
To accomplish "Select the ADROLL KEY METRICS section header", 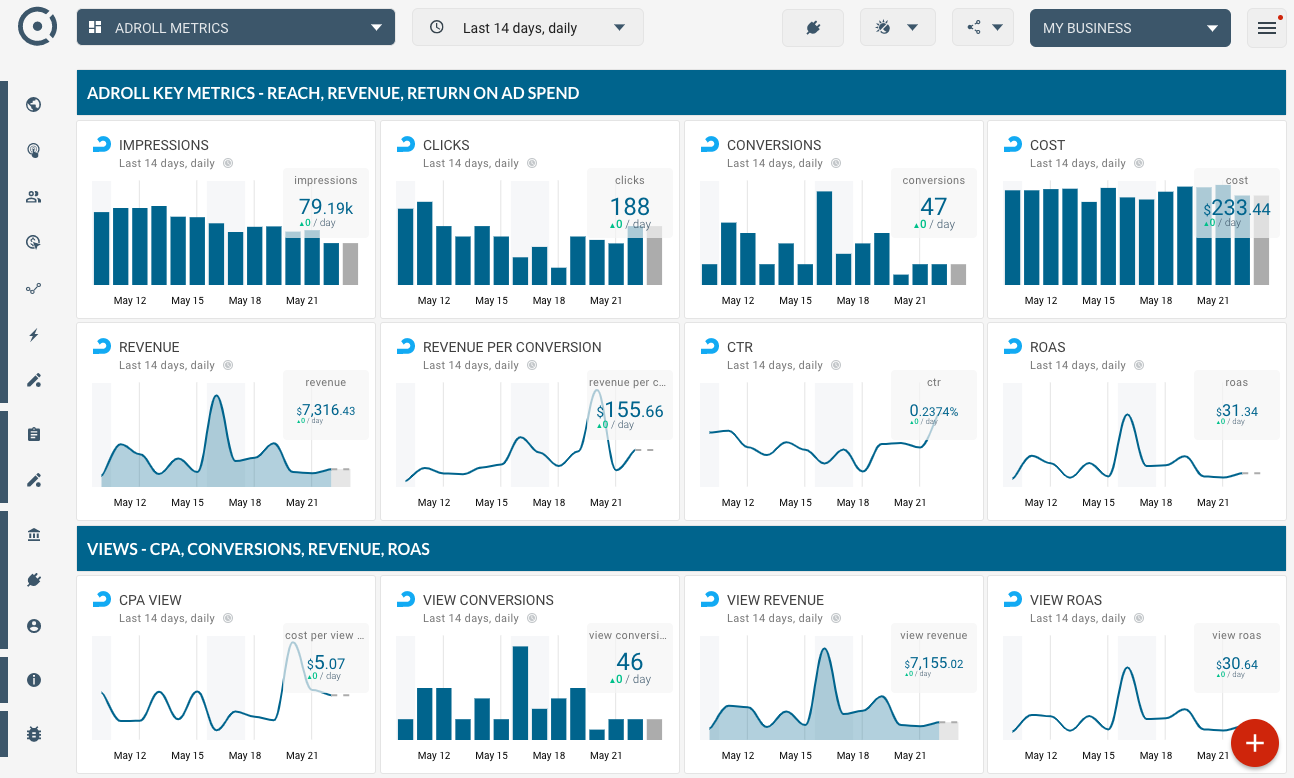I will (679, 93).
